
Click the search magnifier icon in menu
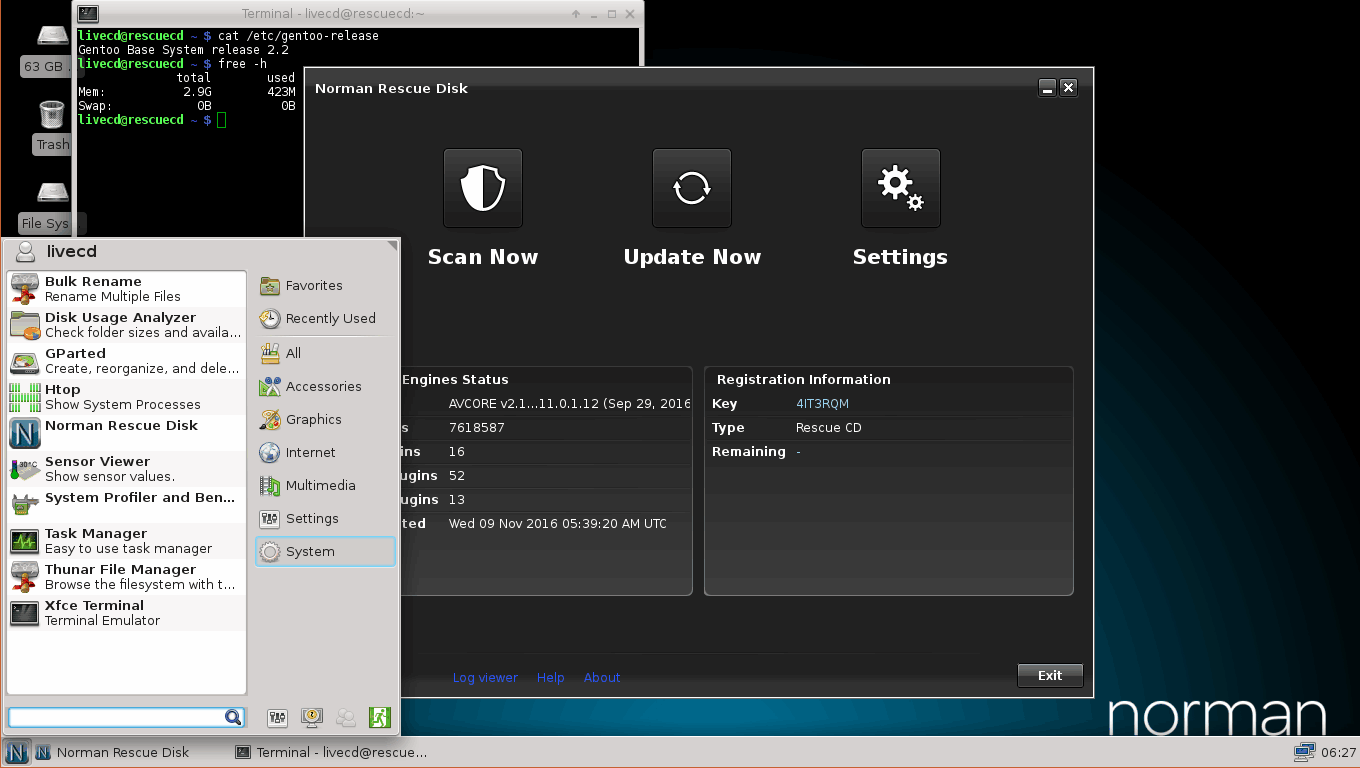[x=233, y=717]
